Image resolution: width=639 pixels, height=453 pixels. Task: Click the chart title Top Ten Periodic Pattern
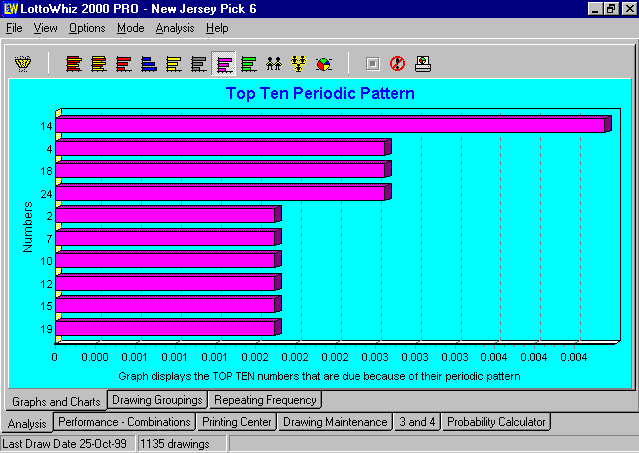tap(320, 93)
